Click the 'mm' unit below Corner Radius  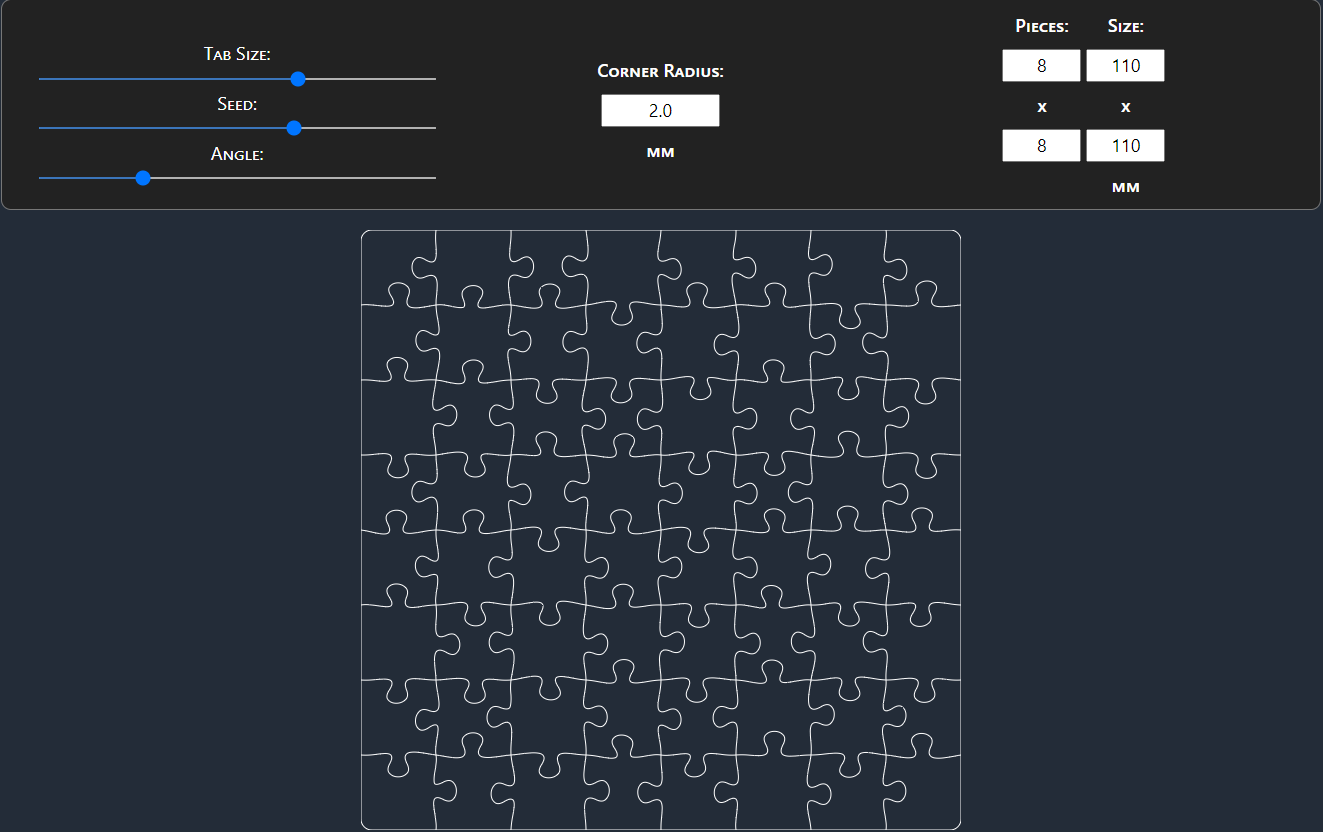[x=660, y=152]
